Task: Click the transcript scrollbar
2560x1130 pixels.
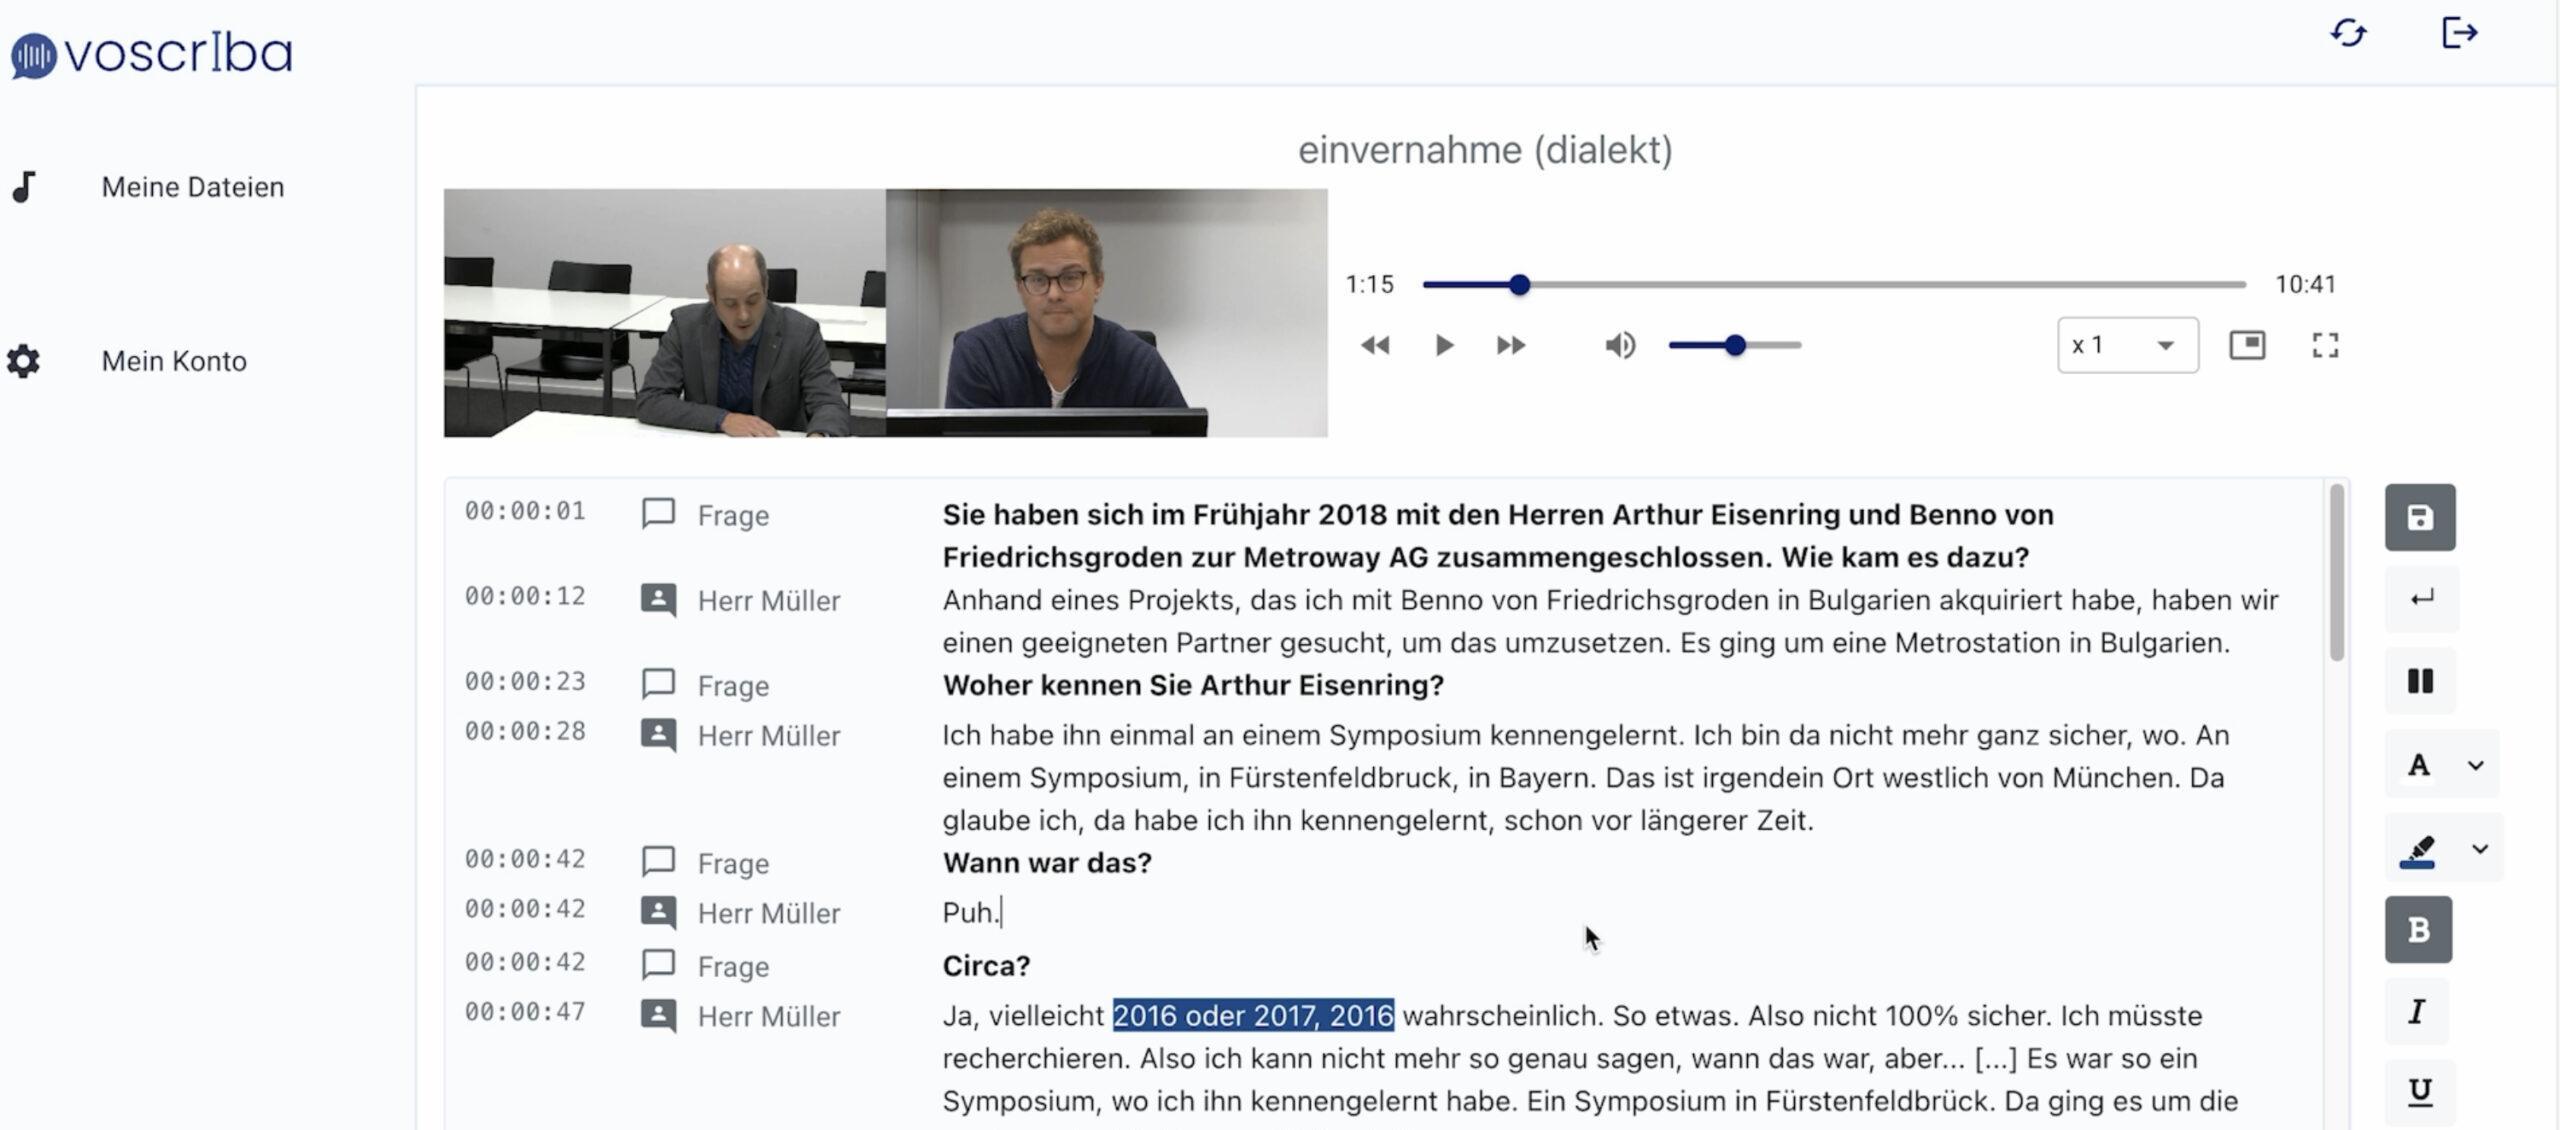Action: pos(2337,572)
